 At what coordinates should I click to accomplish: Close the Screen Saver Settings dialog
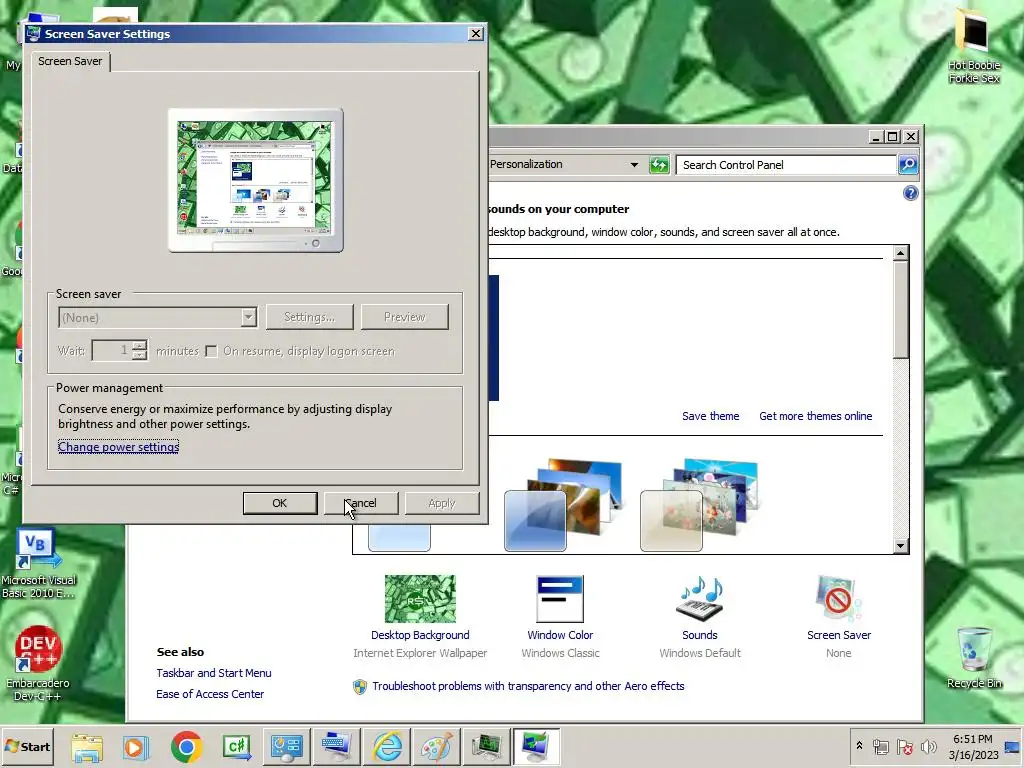tap(476, 33)
